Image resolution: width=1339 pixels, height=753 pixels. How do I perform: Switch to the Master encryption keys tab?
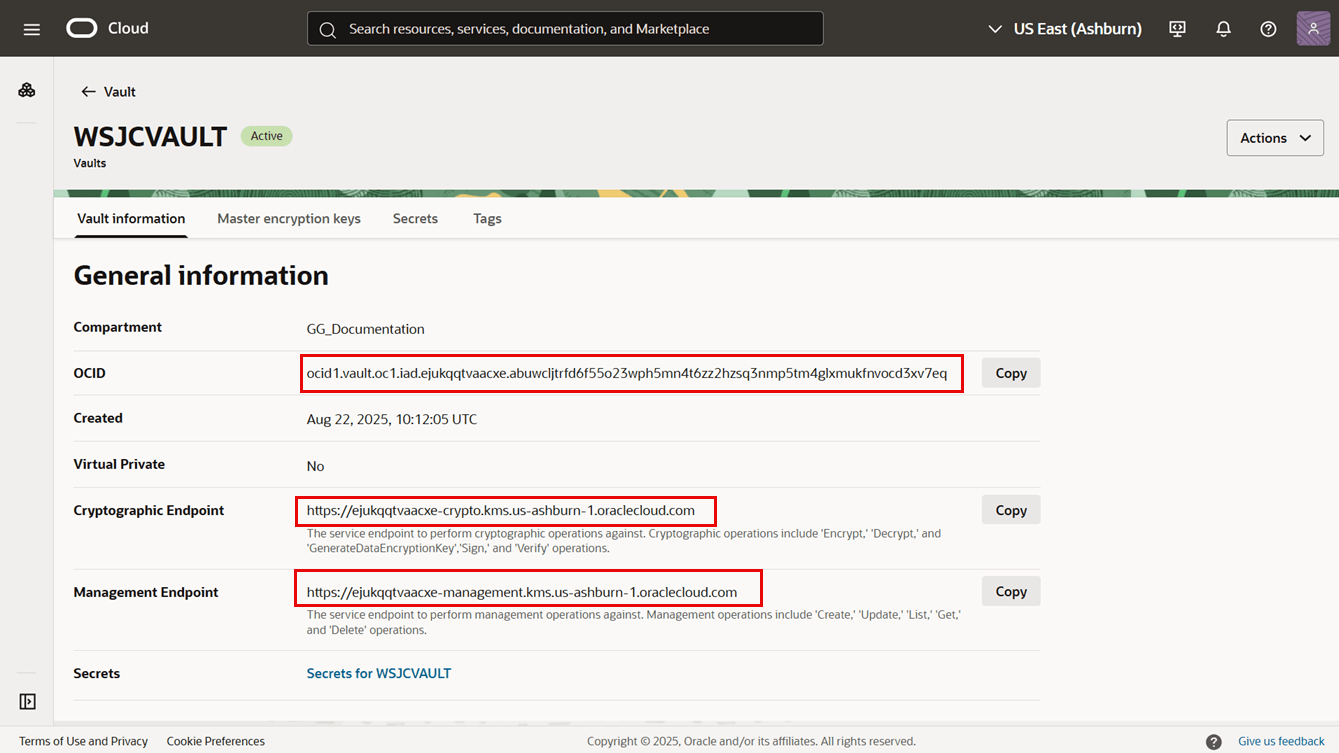click(289, 218)
